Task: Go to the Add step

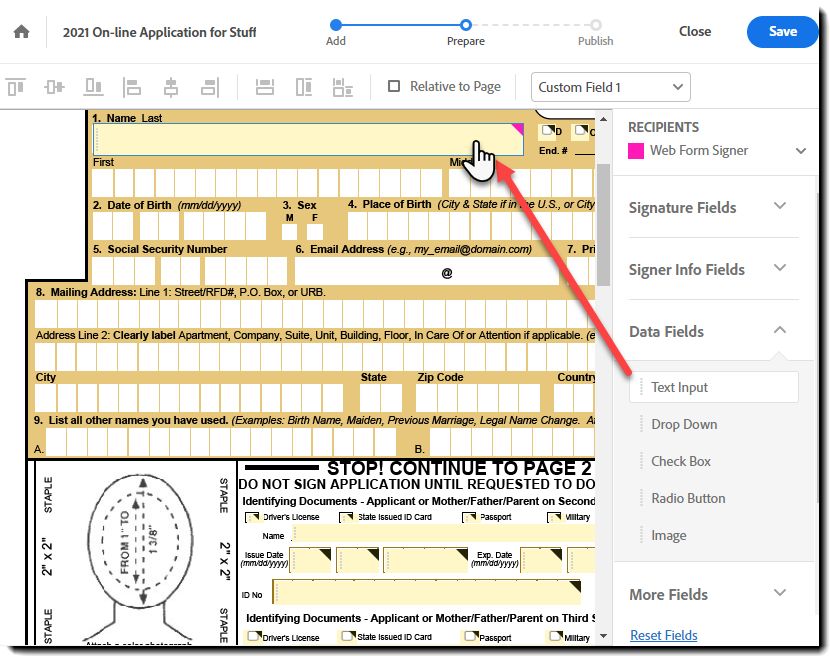Action: (336, 32)
